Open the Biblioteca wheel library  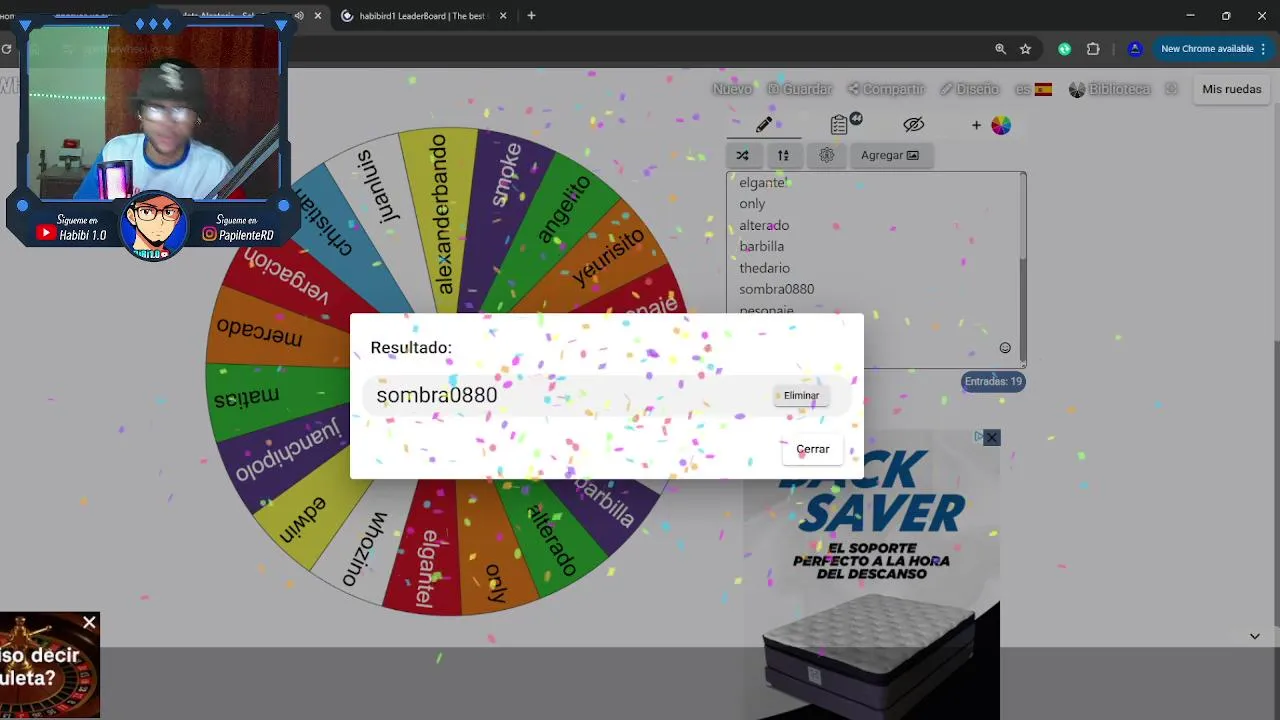pos(1110,89)
